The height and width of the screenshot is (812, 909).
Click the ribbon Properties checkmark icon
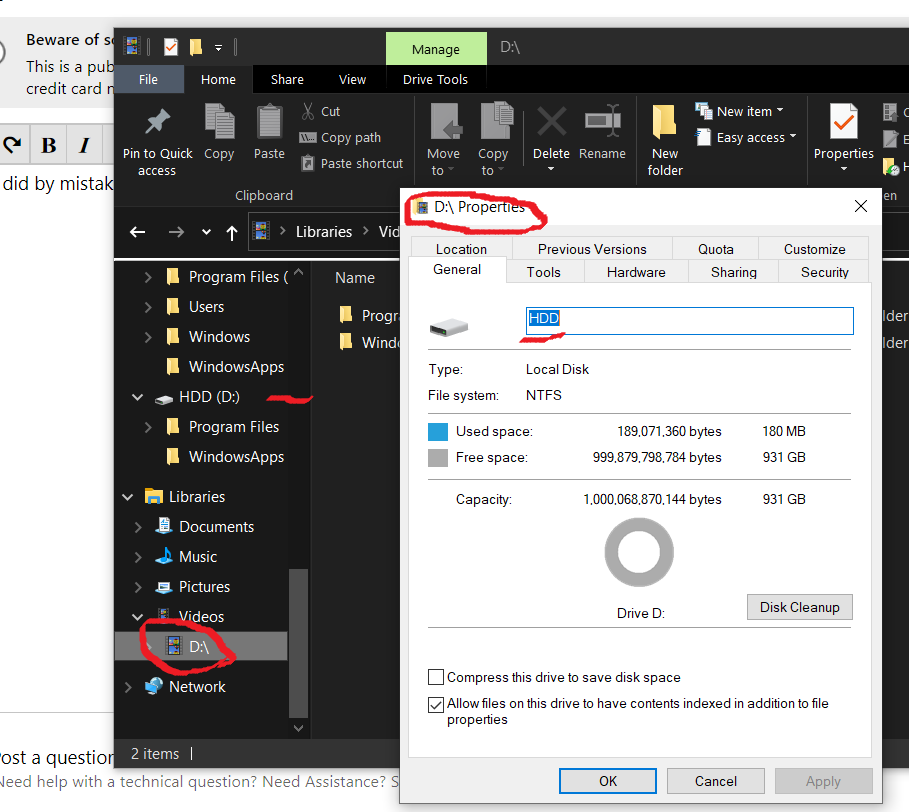843,121
